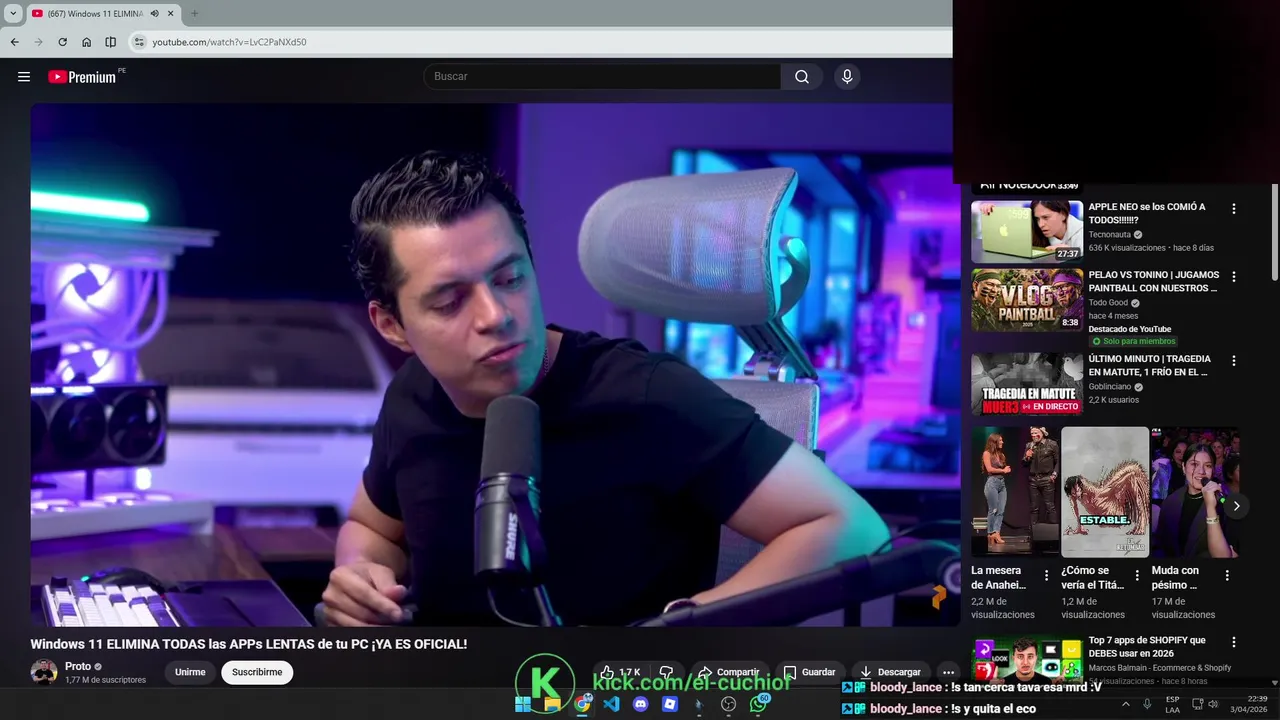Open the taskbar clock showing 22:39
The width and height of the screenshot is (1280, 720).
click(x=1249, y=704)
